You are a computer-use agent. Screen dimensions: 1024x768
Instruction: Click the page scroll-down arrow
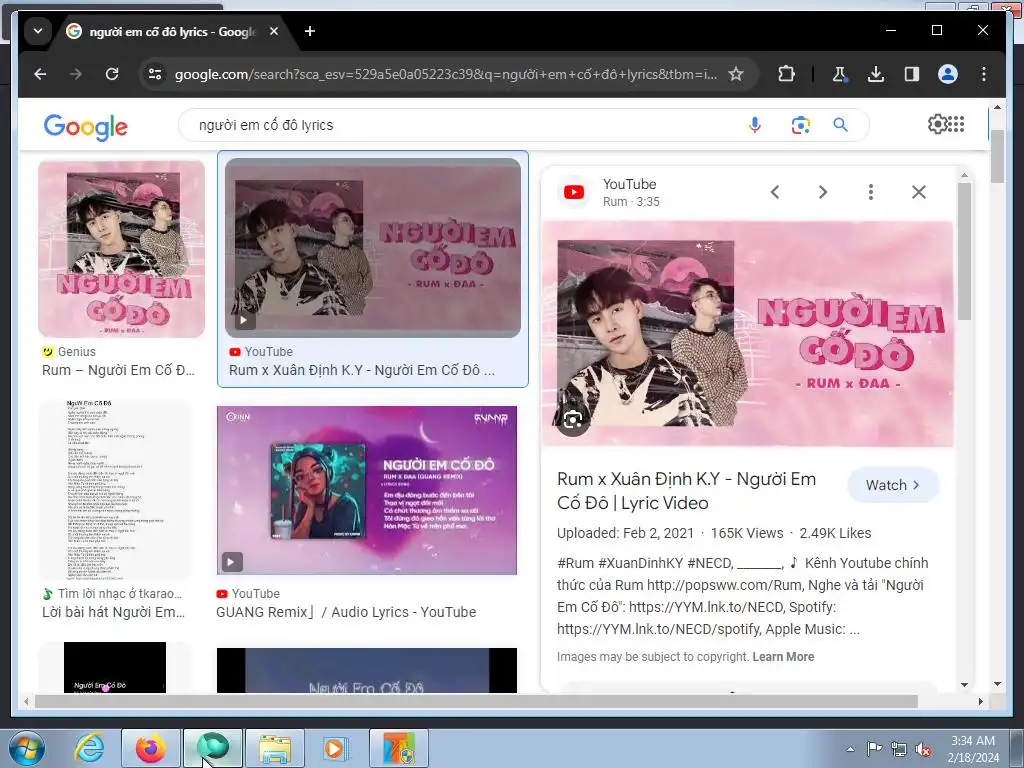997,684
